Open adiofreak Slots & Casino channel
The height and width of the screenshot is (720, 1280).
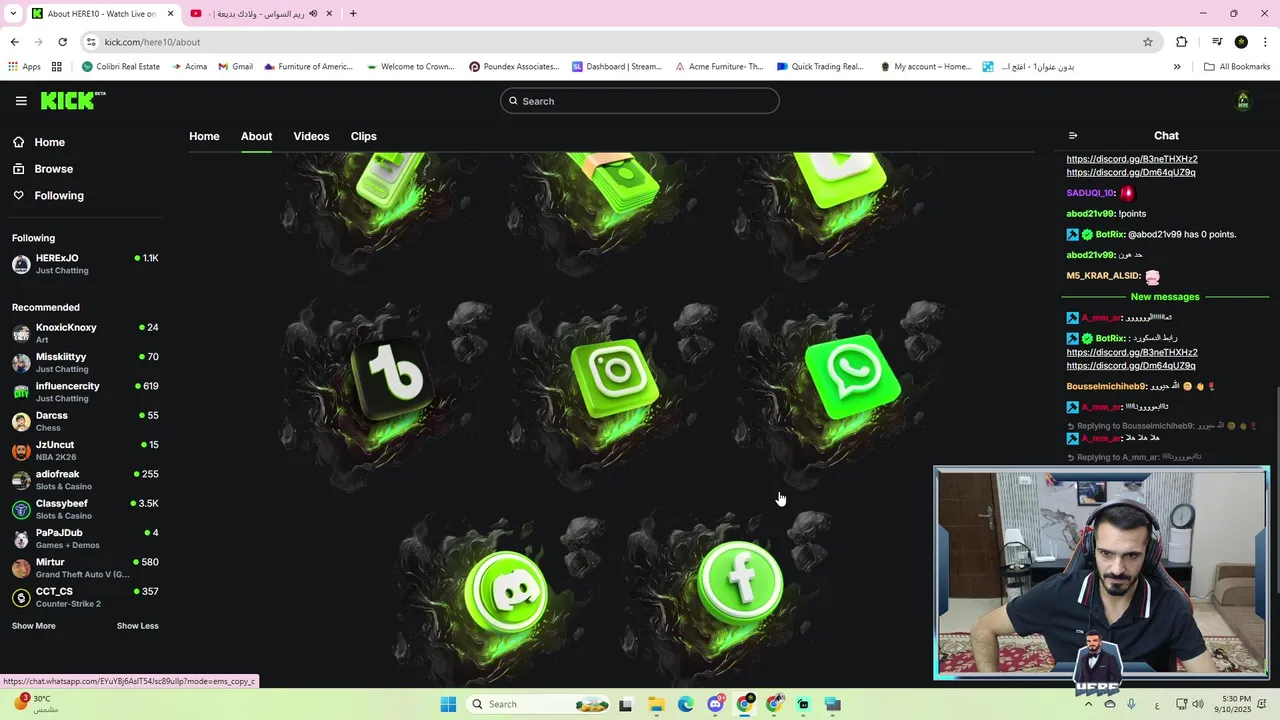(x=85, y=480)
